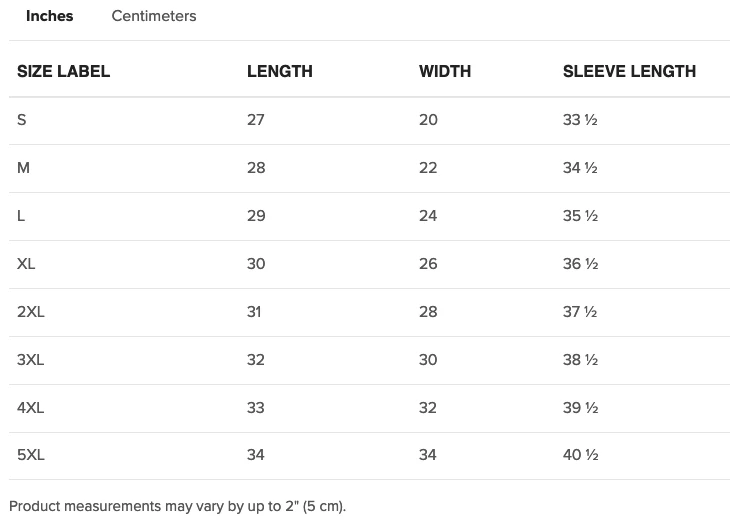Click the product measurements disclaimer text
Screen dimensions: 730x520
click(177, 506)
